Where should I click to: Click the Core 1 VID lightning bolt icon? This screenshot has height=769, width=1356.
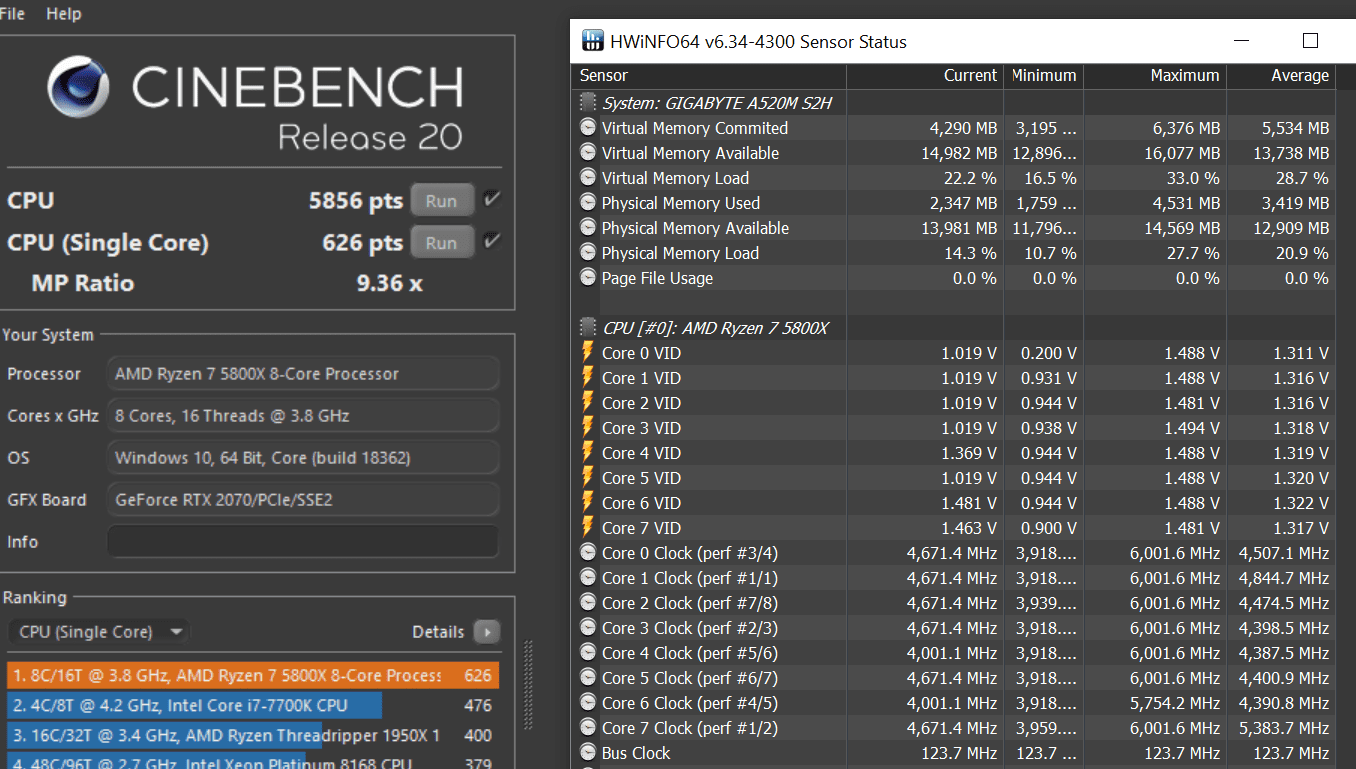click(x=588, y=378)
